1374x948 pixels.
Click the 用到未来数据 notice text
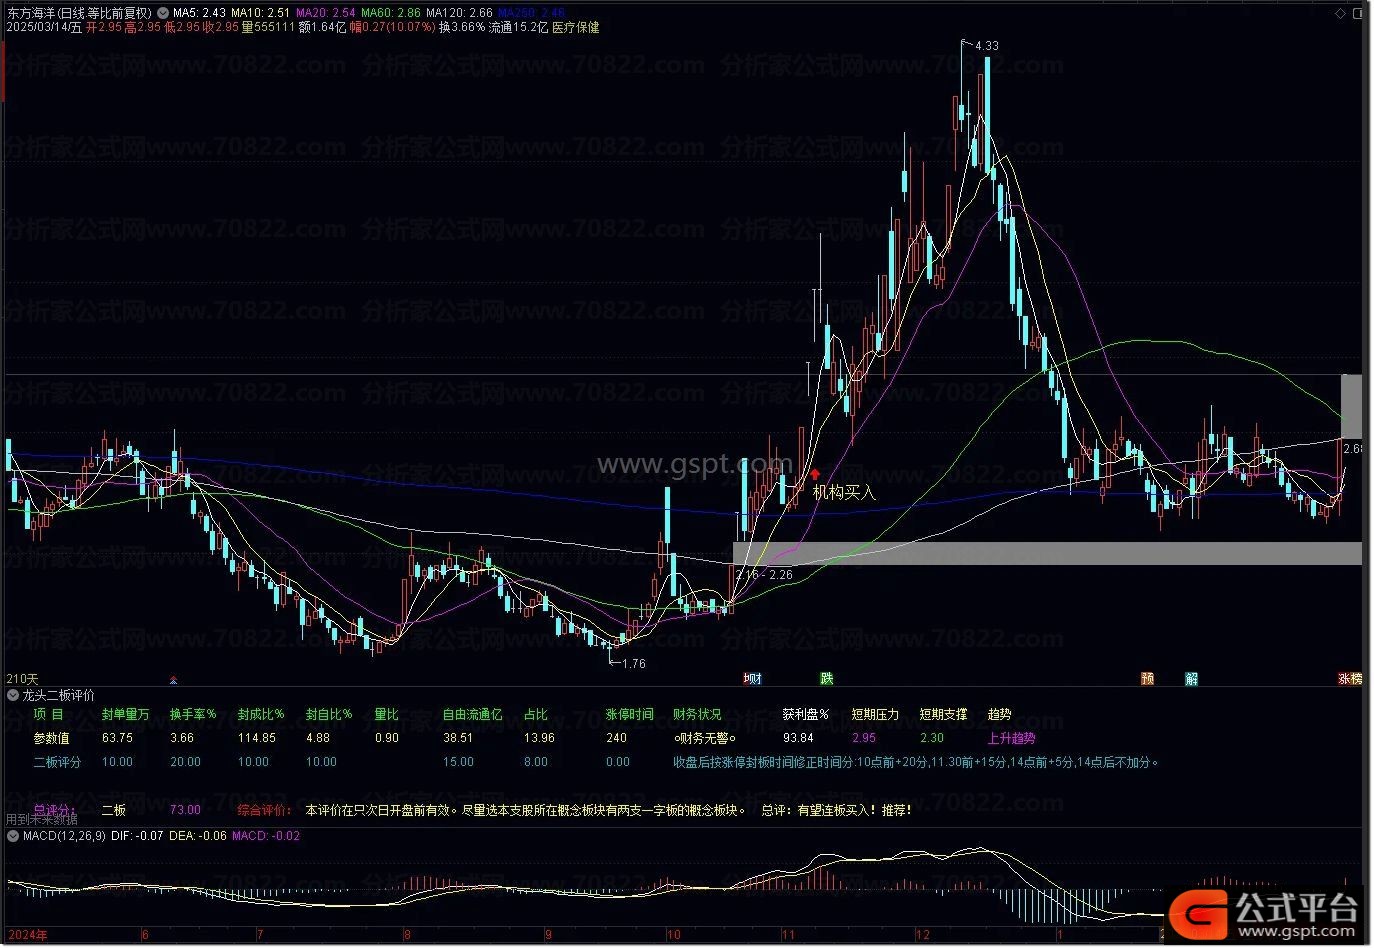[42, 820]
